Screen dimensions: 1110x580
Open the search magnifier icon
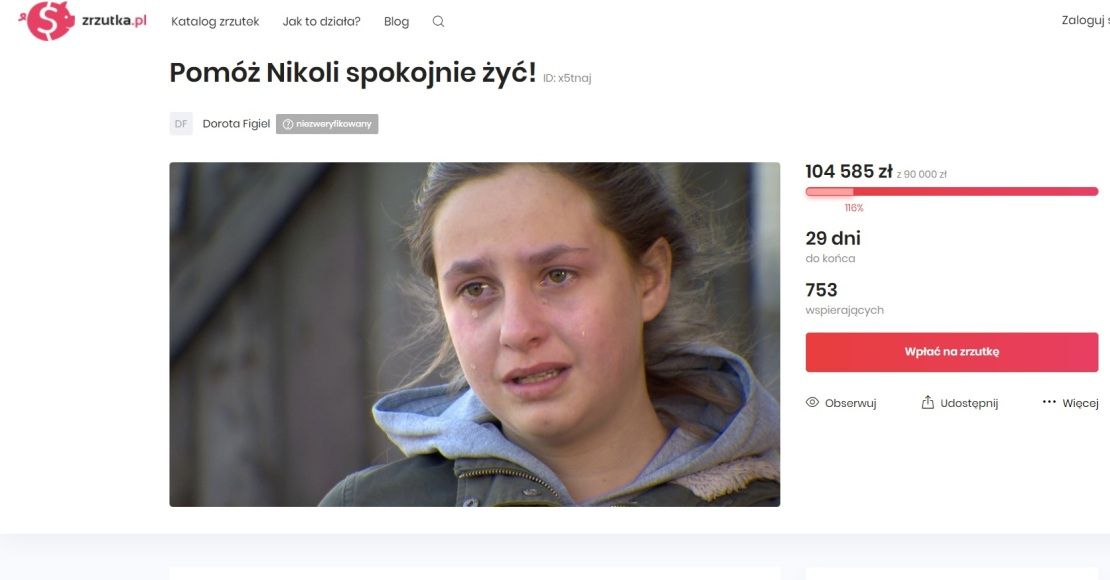point(438,21)
